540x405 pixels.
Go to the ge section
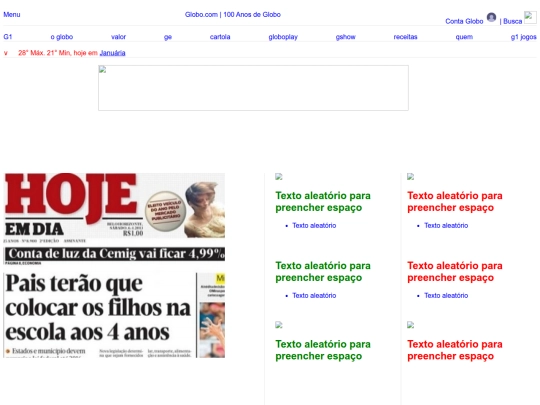168,37
